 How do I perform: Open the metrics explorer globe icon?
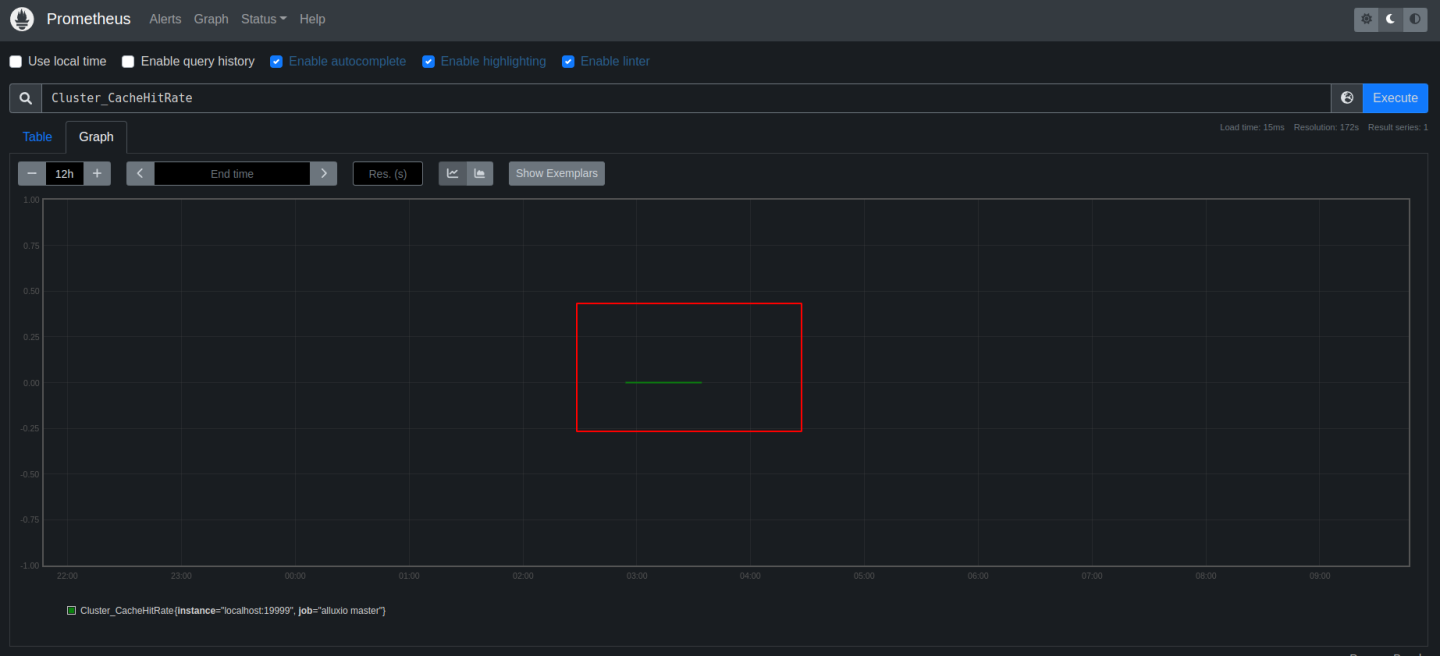pyautogui.click(x=1347, y=98)
